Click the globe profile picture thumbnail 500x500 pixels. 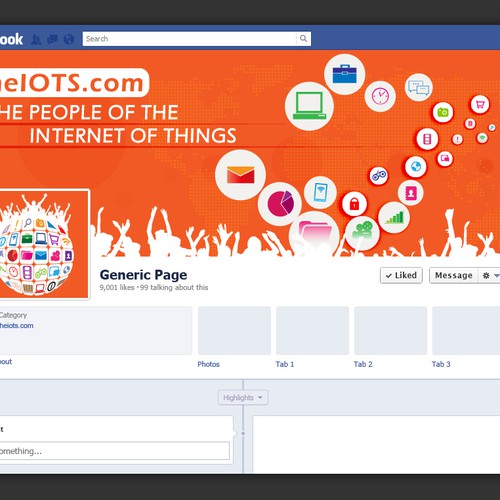coord(44,244)
